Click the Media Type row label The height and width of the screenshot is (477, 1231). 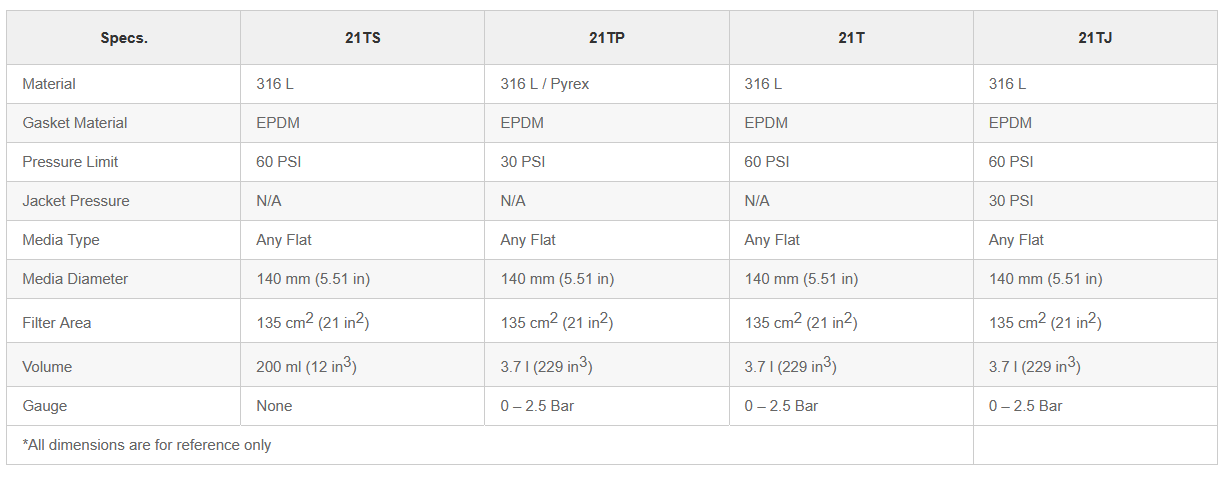tap(61, 240)
